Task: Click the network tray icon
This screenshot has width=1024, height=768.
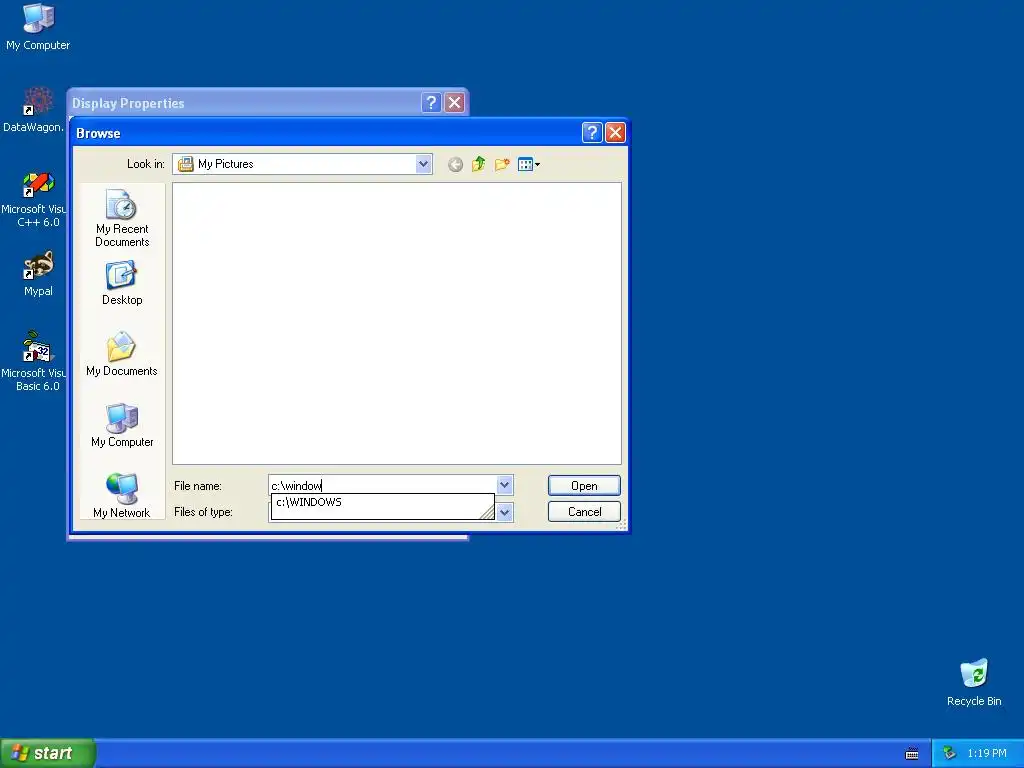Action: coord(950,753)
